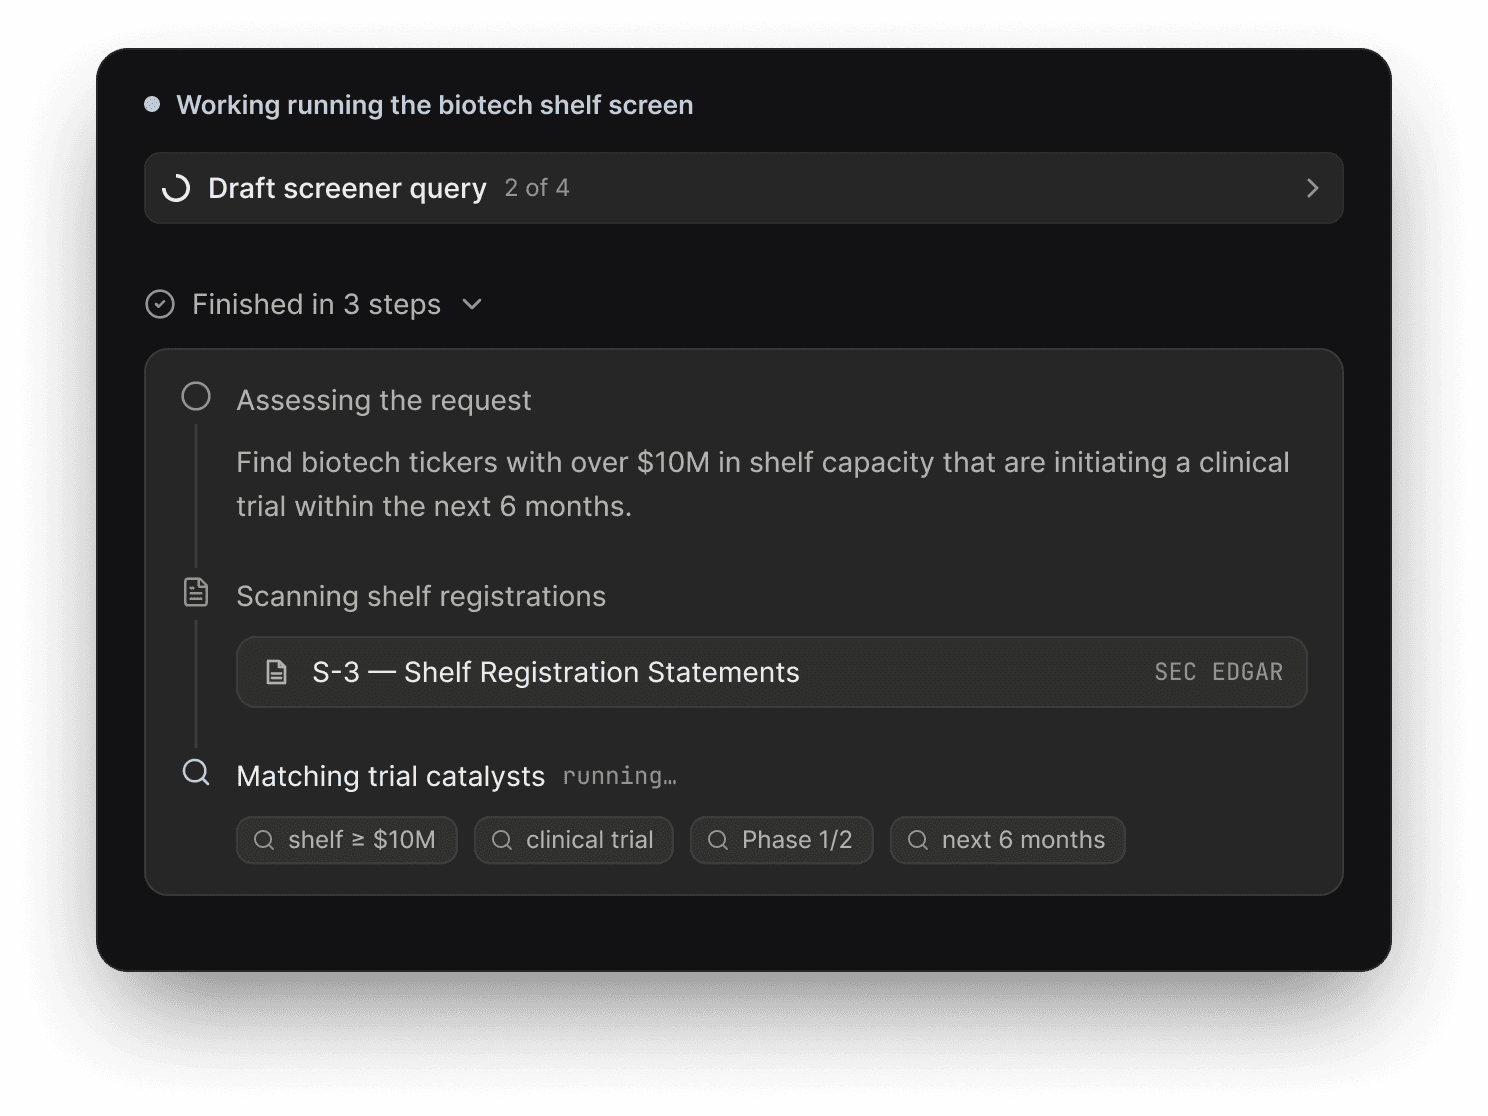Collapse the Finished in 3 steps chevron
The height and width of the screenshot is (1116, 1488).
tap(472, 304)
